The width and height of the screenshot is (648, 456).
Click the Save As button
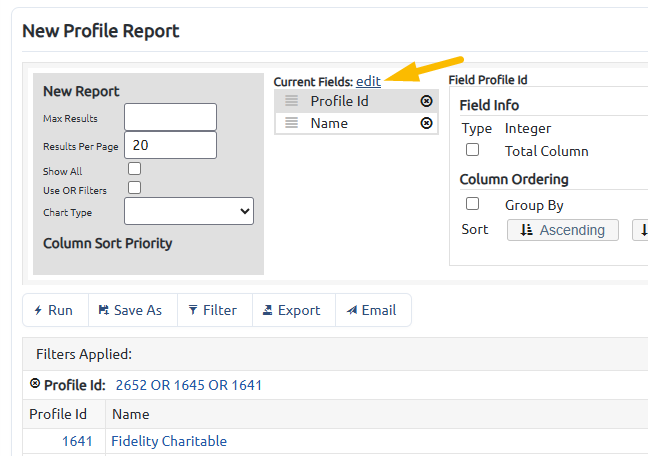tap(133, 310)
